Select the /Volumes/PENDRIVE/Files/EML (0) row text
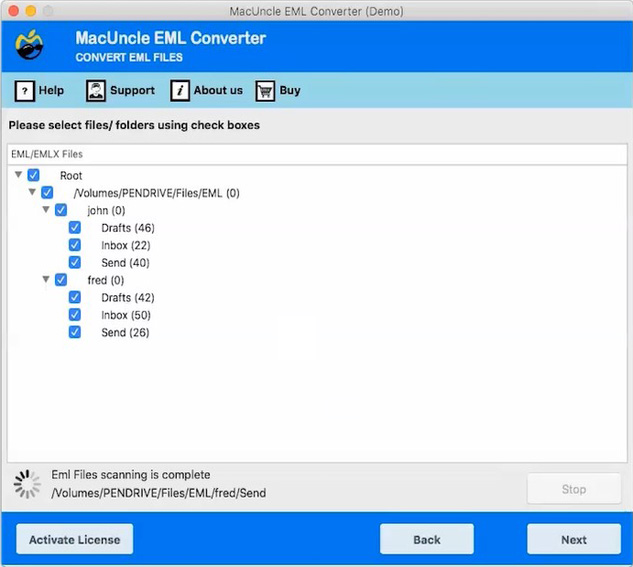The width and height of the screenshot is (633, 567). 157,193
